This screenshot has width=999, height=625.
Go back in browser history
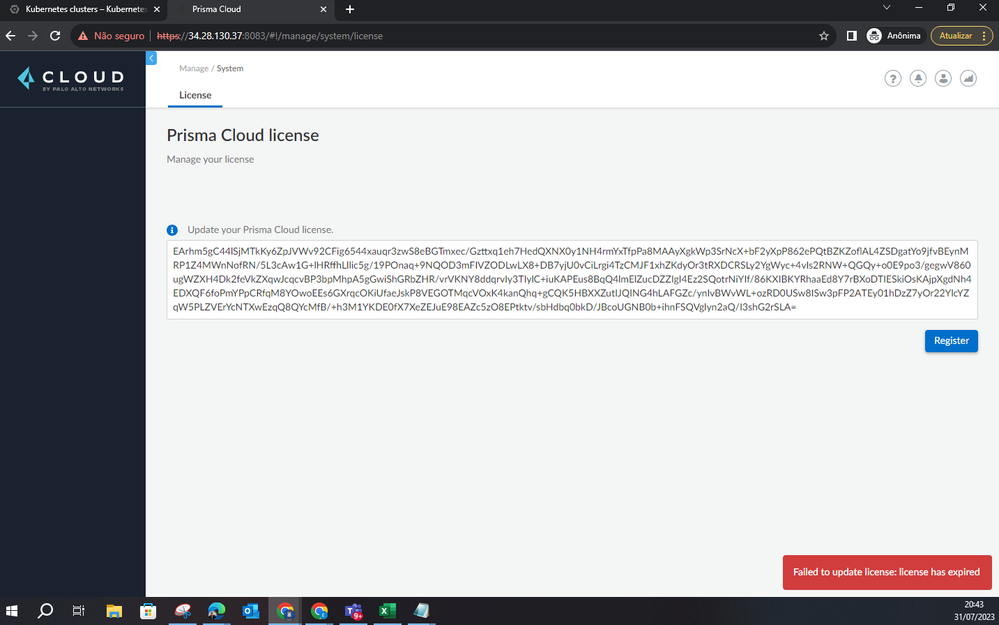pyautogui.click(x=11, y=36)
